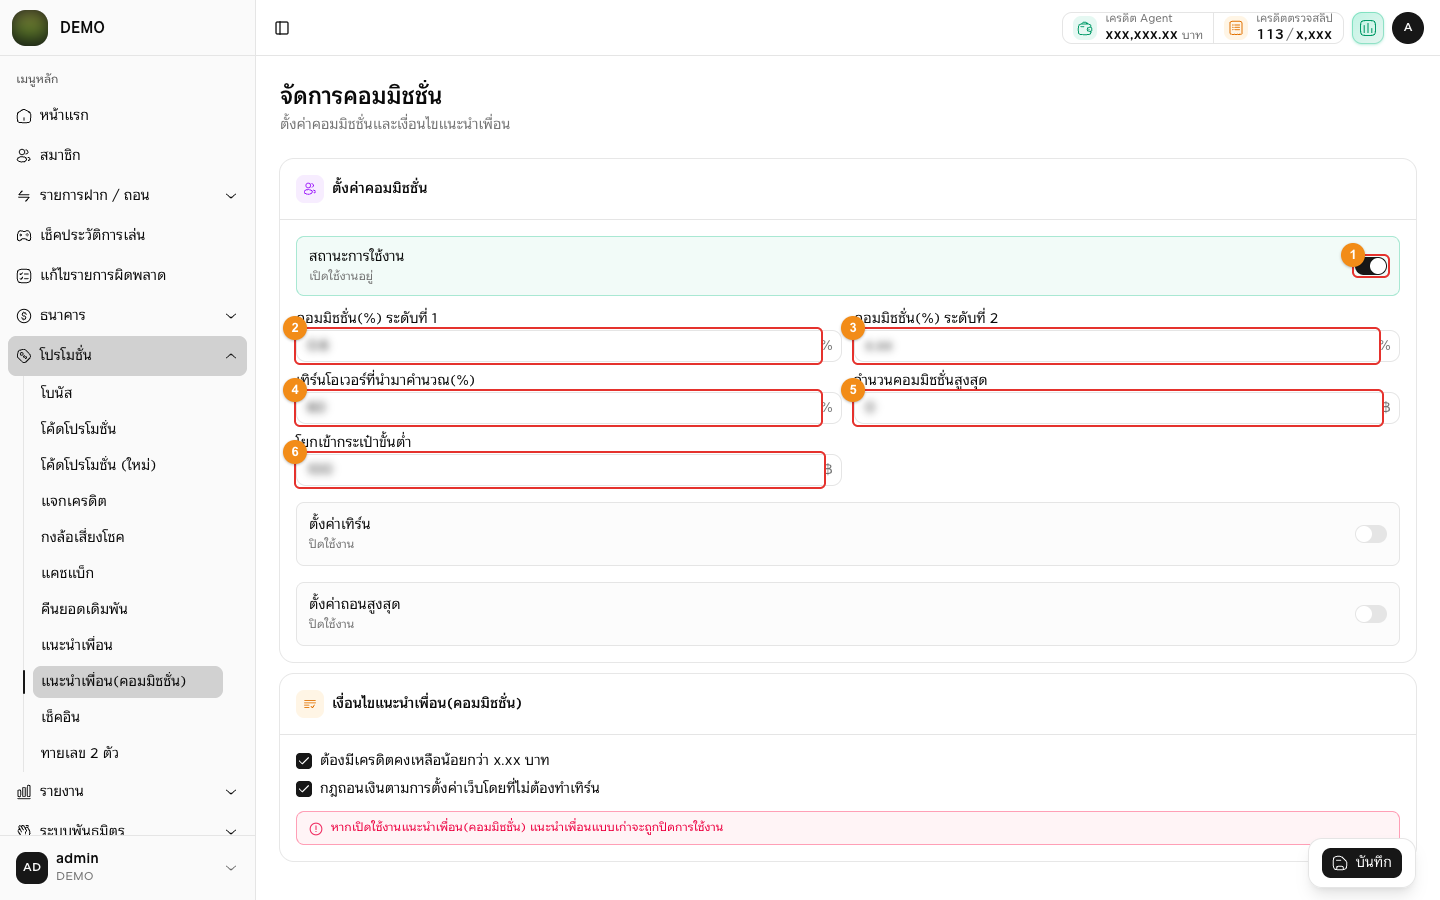
Task: Open the admin account dropdown
Action: pyautogui.click(x=127, y=867)
